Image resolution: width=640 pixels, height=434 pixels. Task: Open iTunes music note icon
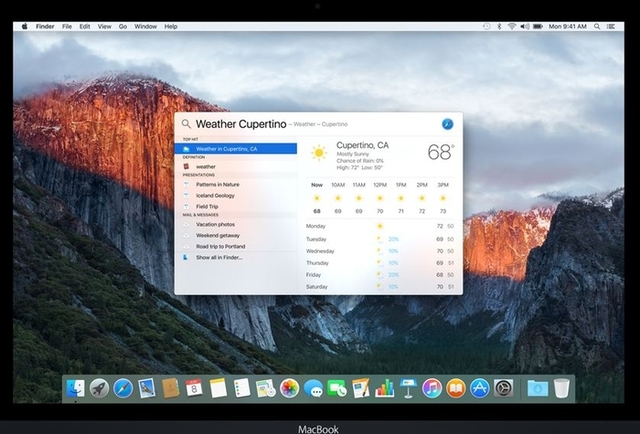pyautogui.click(x=432, y=388)
